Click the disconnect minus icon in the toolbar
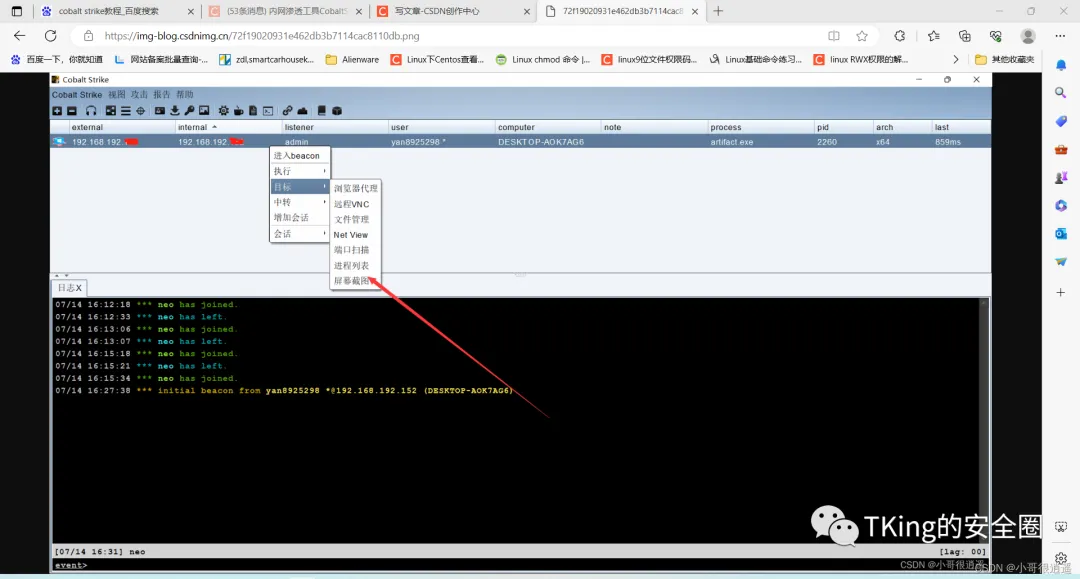The image size is (1080, 579). pos(72,111)
